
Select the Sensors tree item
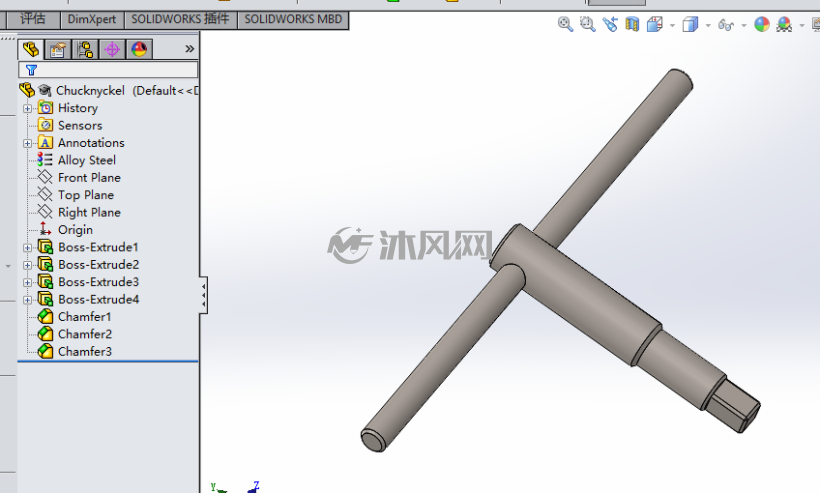coord(79,125)
